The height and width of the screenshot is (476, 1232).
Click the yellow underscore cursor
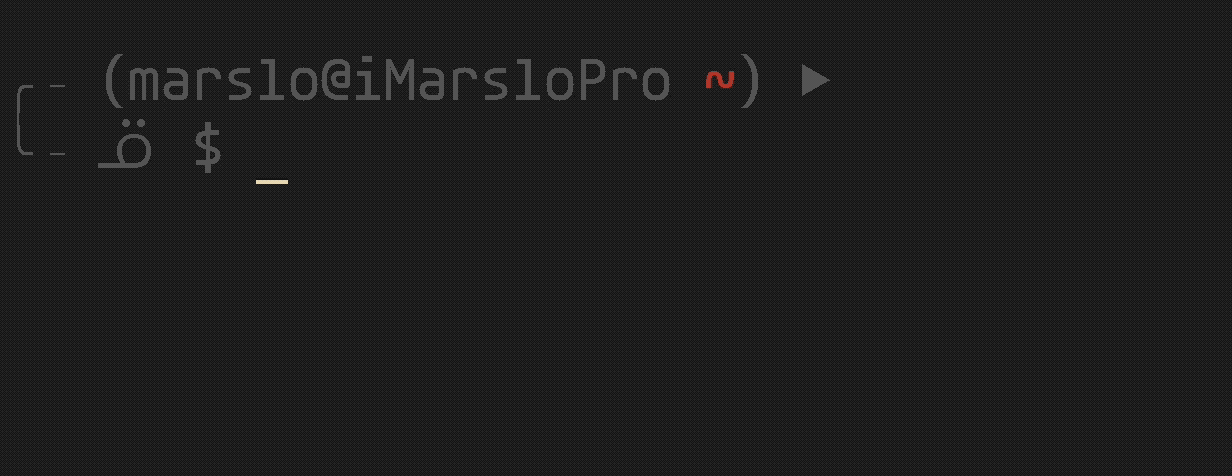click(x=272, y=183)
